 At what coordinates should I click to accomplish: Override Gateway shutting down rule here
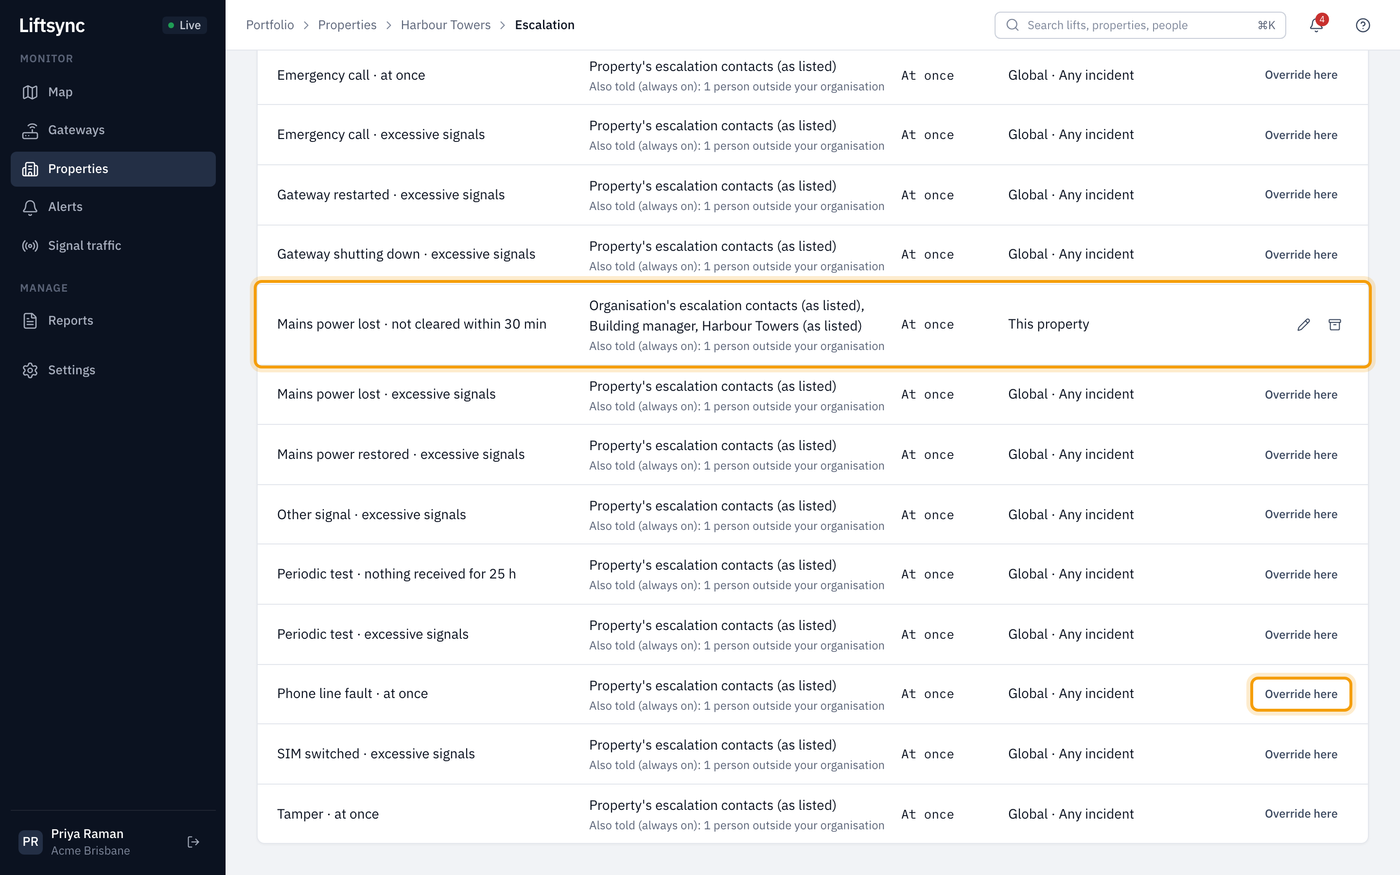click(x=1301, y=255)
